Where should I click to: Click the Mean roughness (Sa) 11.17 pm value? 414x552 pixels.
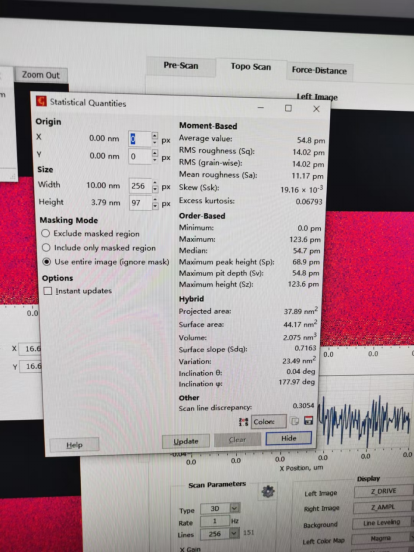tap(308, 176)
